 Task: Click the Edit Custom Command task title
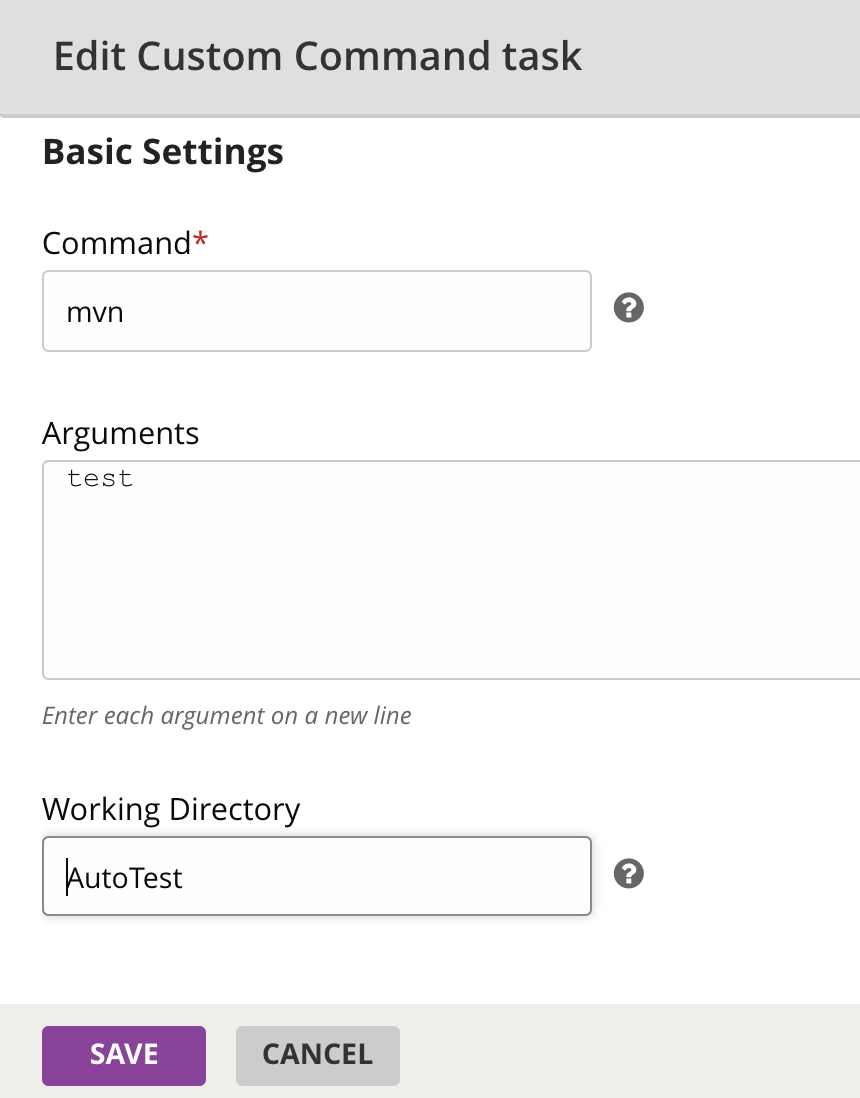[x=317, y=56]
